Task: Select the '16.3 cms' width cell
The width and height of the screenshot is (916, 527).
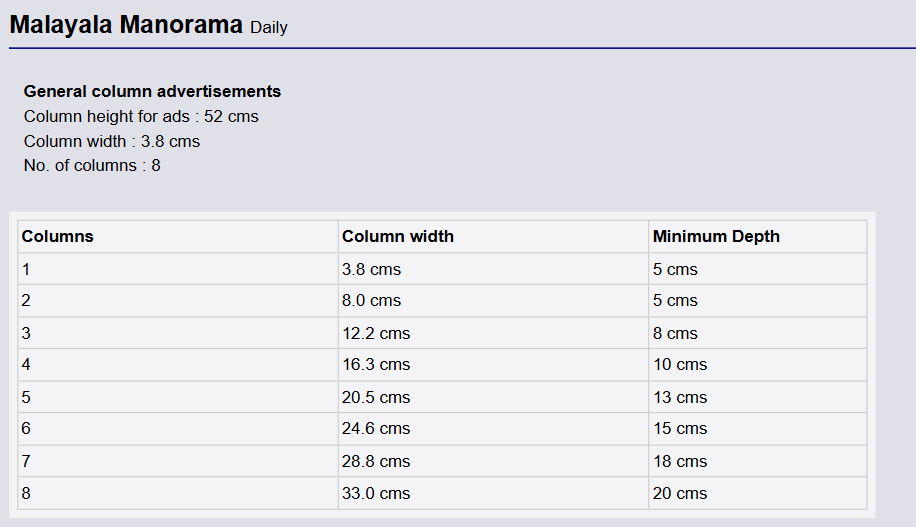Action: [494, 365]
